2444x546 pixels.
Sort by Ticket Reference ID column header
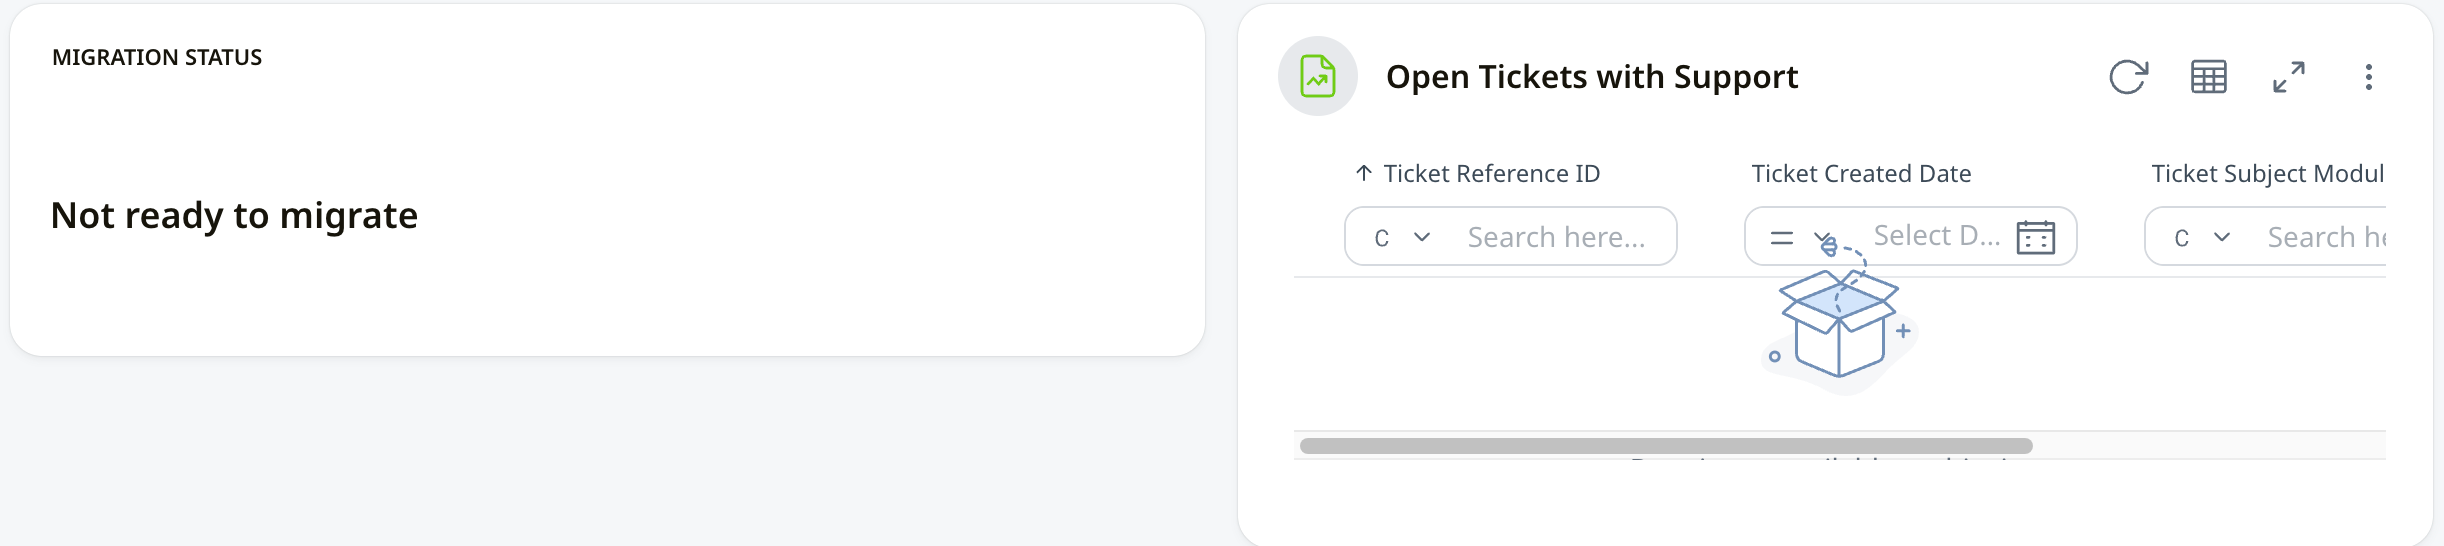(1491, 174)
